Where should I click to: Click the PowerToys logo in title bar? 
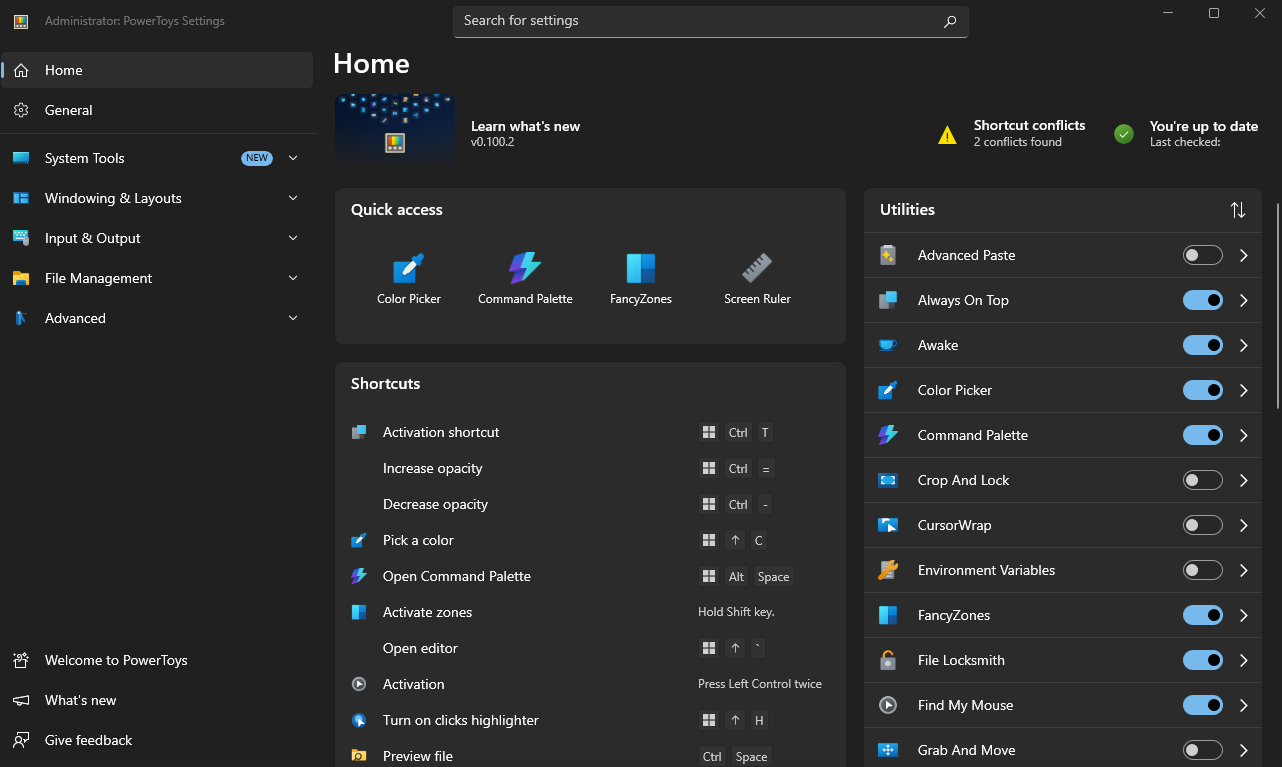coord(20,21)
